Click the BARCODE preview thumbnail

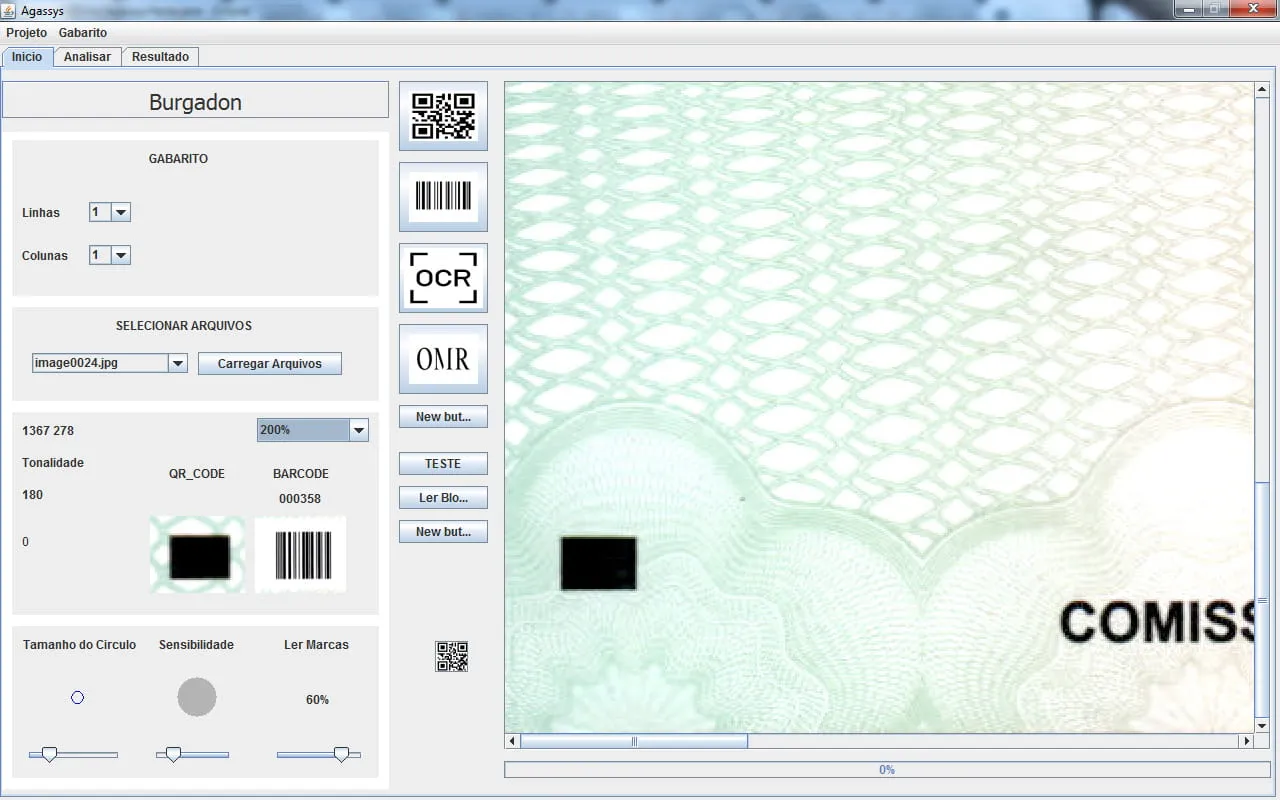301,555
